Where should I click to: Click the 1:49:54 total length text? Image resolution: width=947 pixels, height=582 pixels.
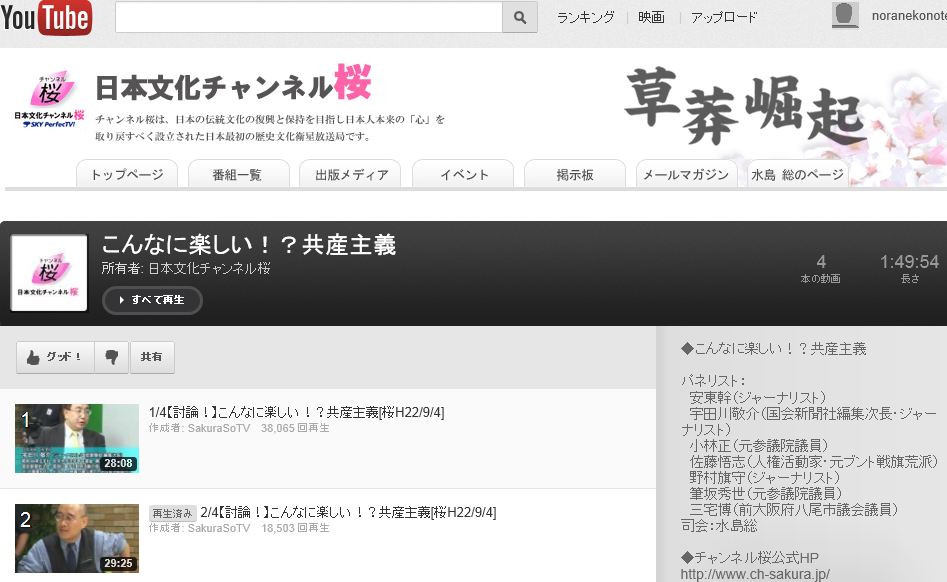909,261
